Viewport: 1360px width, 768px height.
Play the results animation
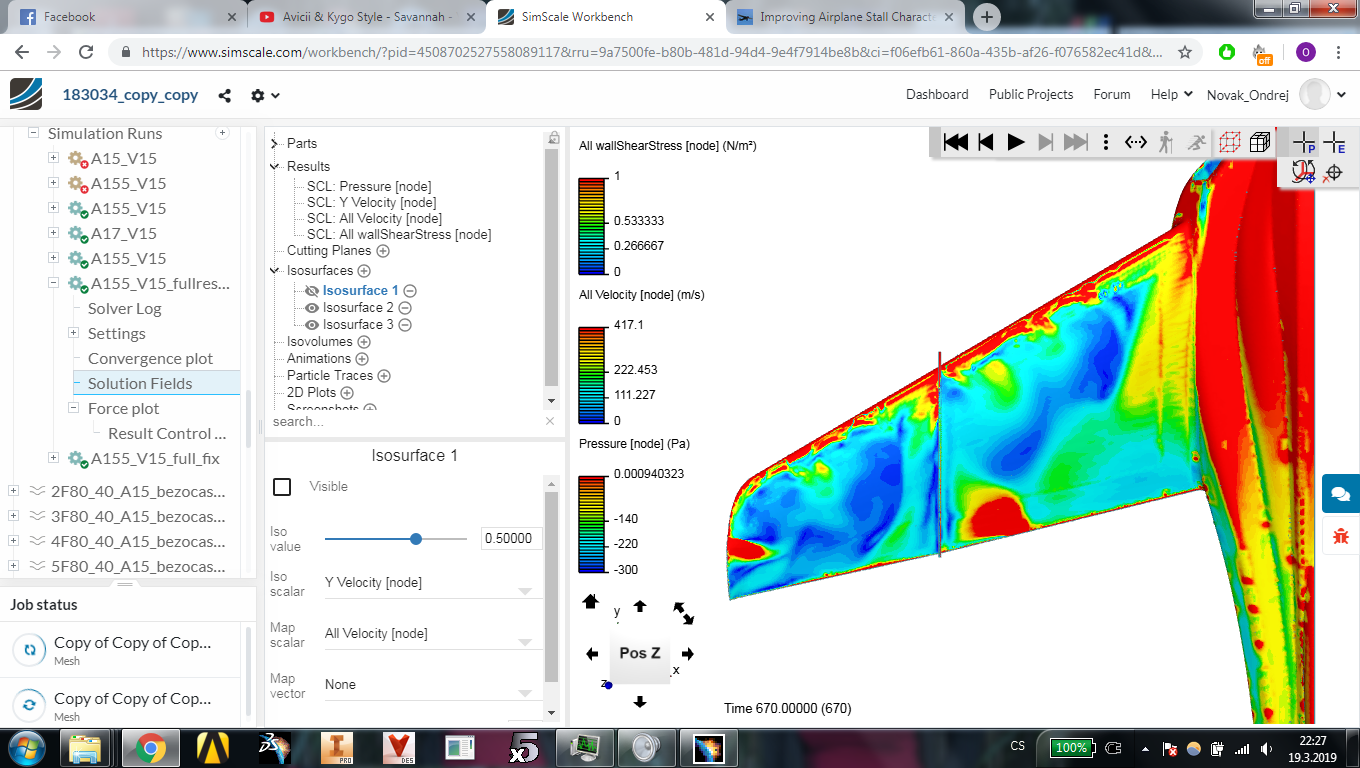[x=1016, y=142]
